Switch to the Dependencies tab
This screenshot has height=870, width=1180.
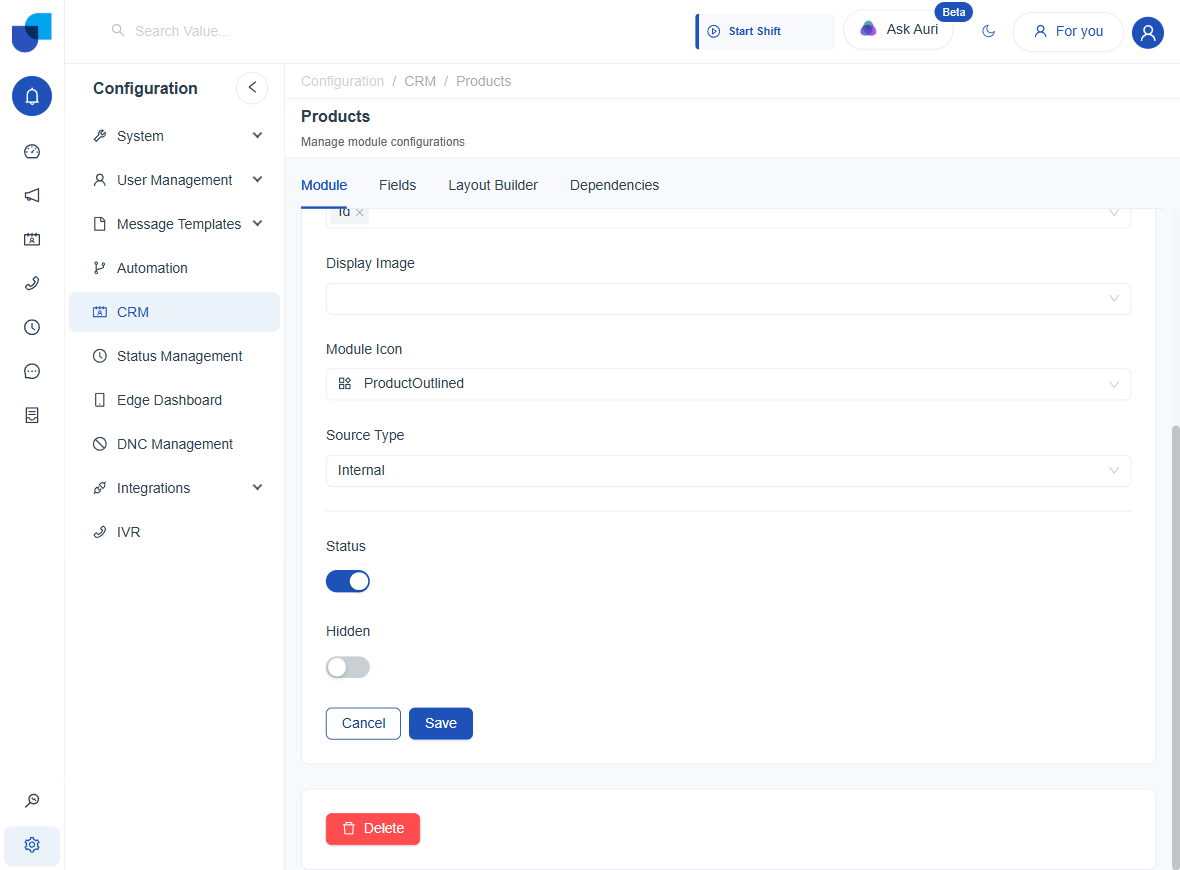tap(614, 185)
